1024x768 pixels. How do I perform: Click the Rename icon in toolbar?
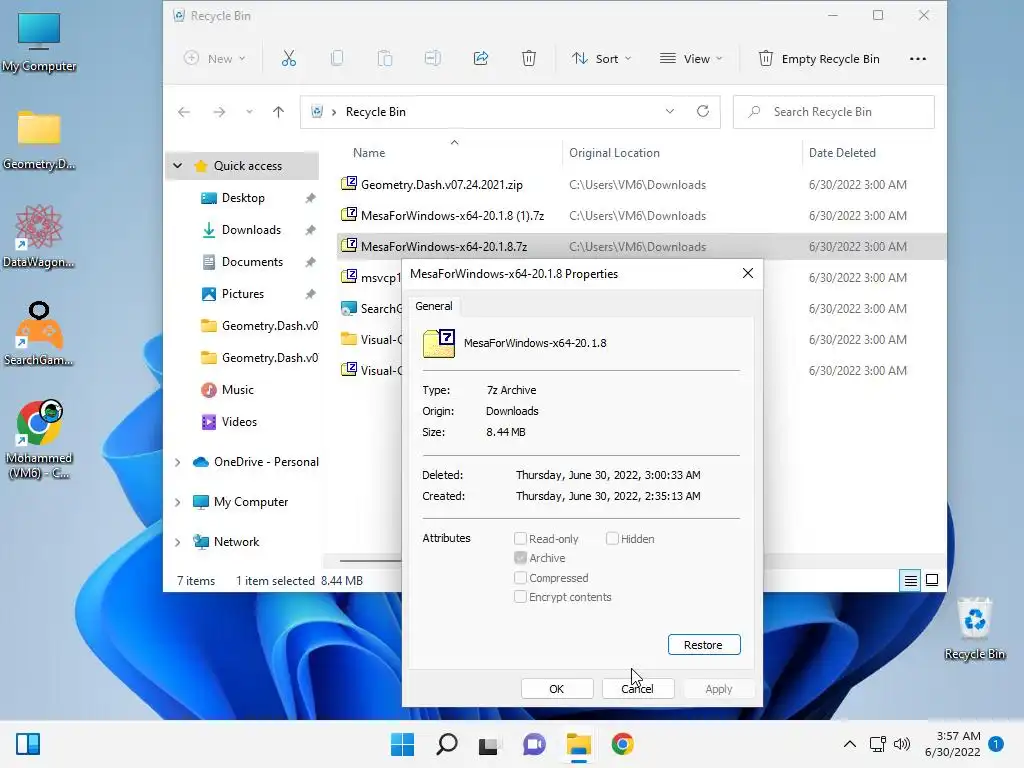tap(432, 59)
